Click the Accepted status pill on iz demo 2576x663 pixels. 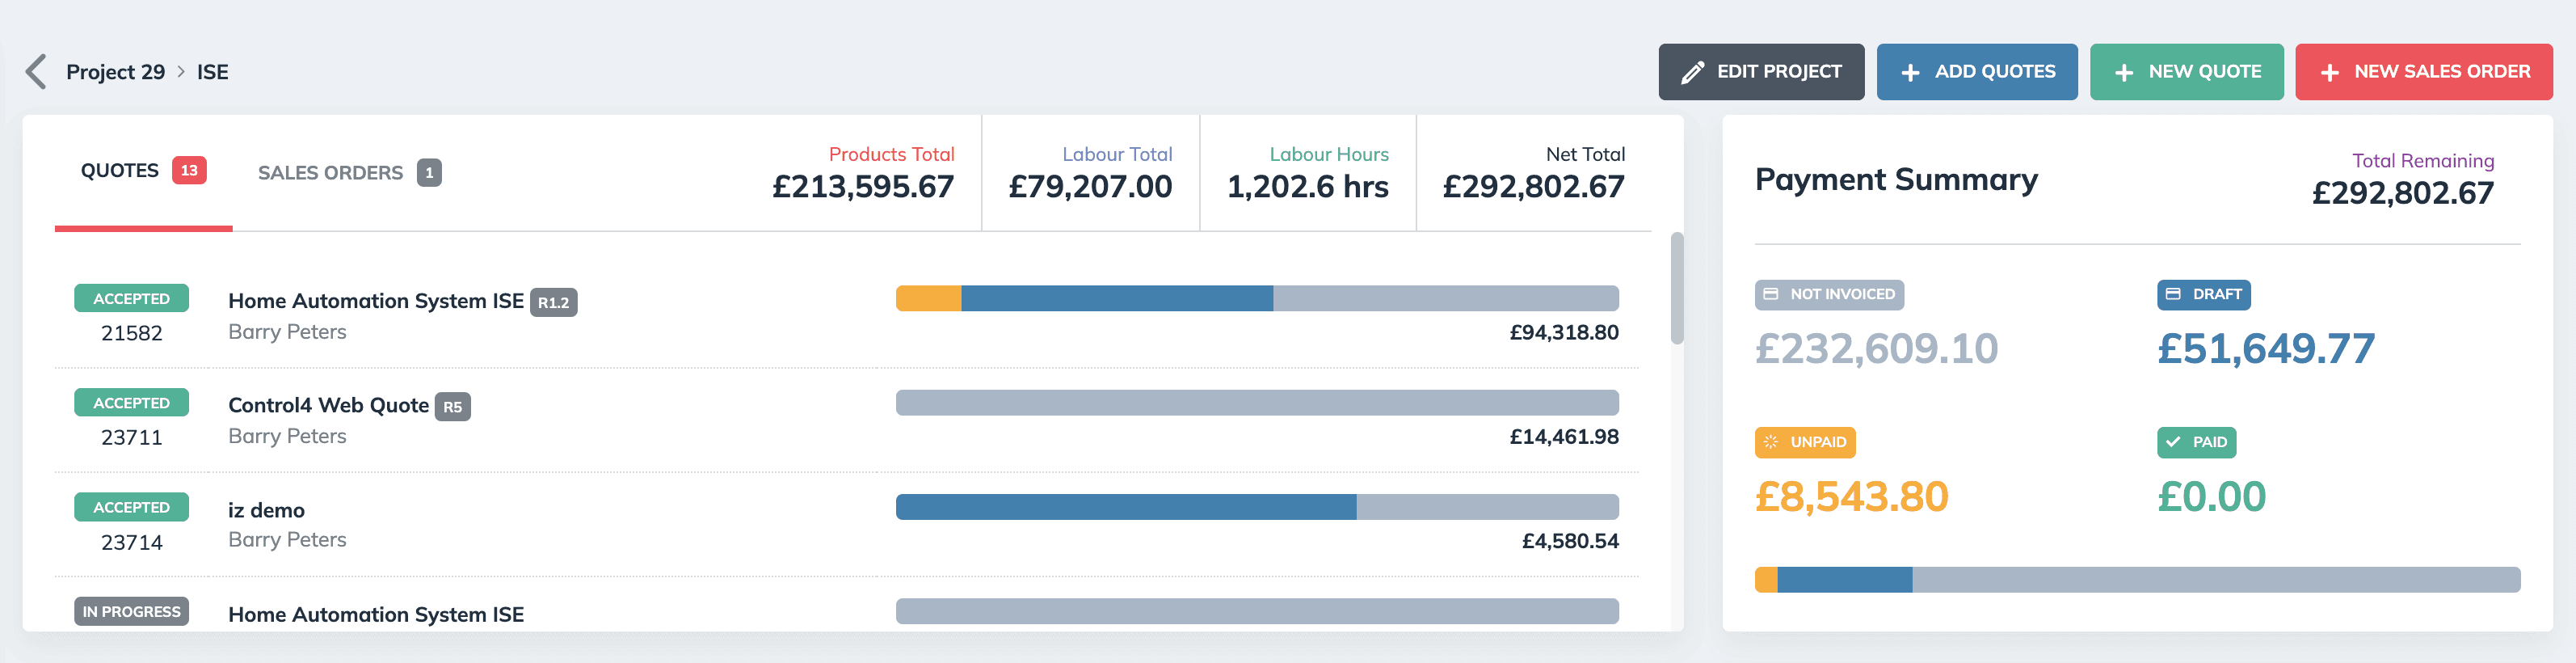click(131, 507)
